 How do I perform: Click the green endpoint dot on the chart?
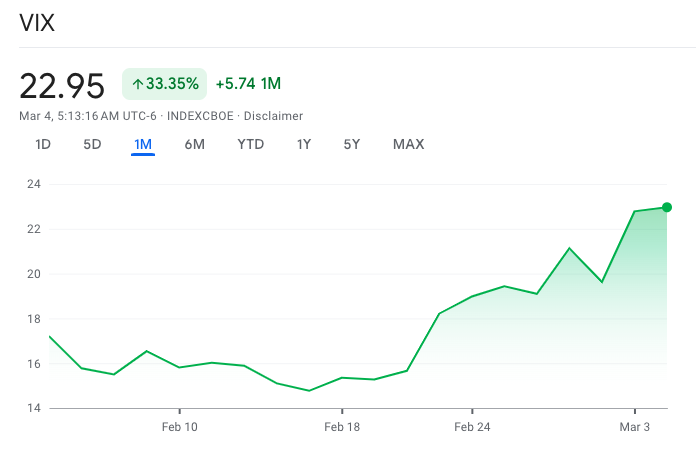[x=667, y=207]
